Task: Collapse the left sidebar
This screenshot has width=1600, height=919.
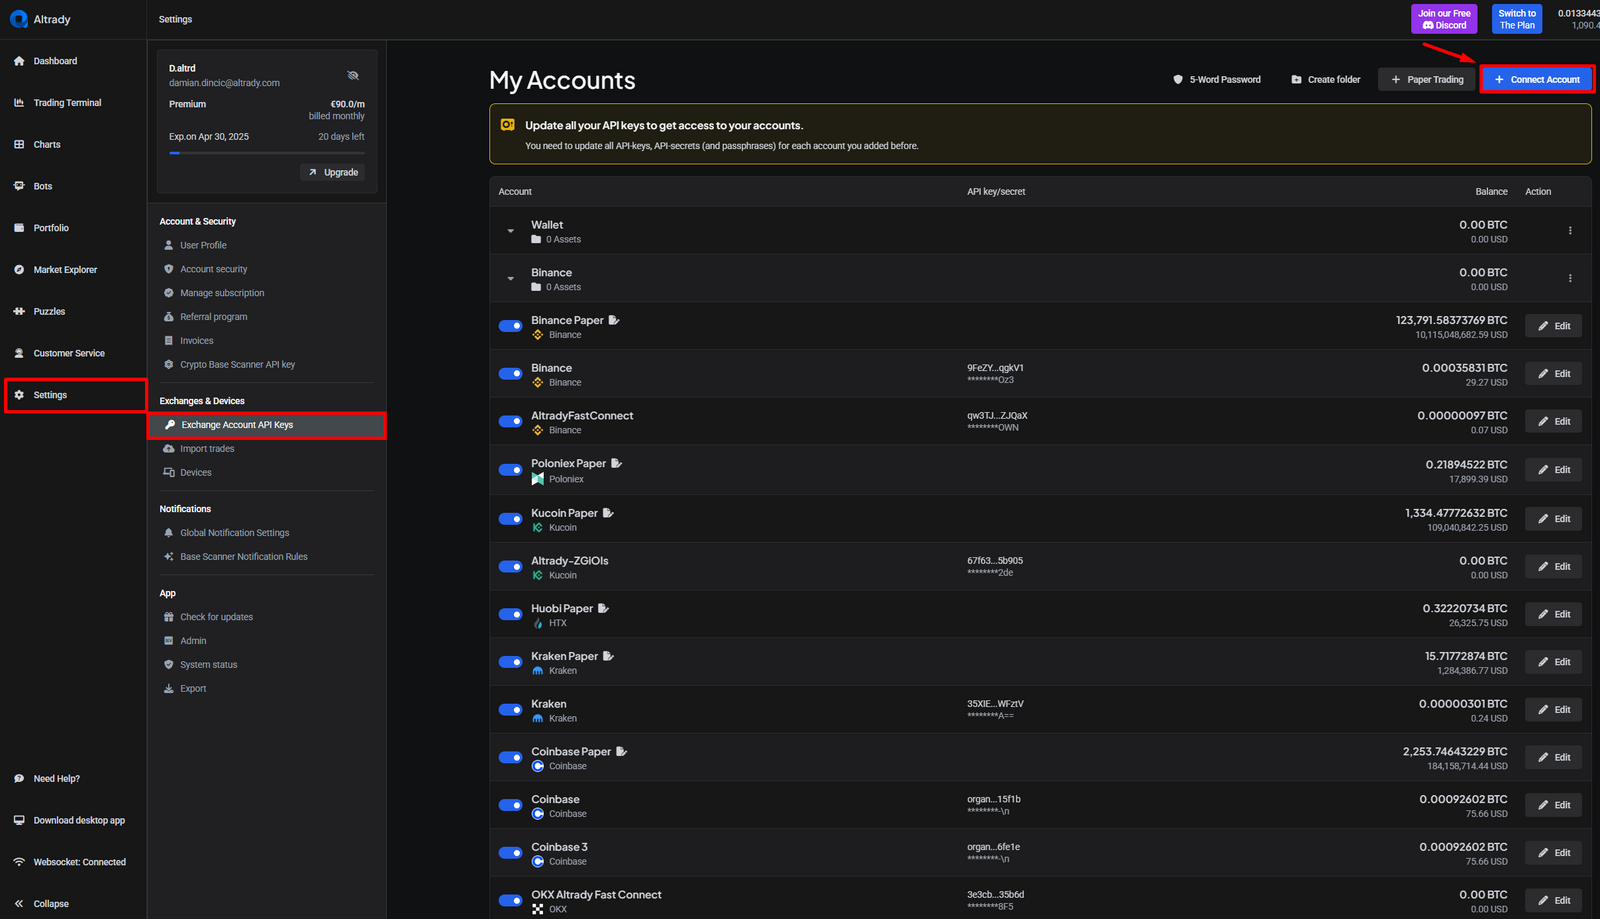Action: pos(41,904)
